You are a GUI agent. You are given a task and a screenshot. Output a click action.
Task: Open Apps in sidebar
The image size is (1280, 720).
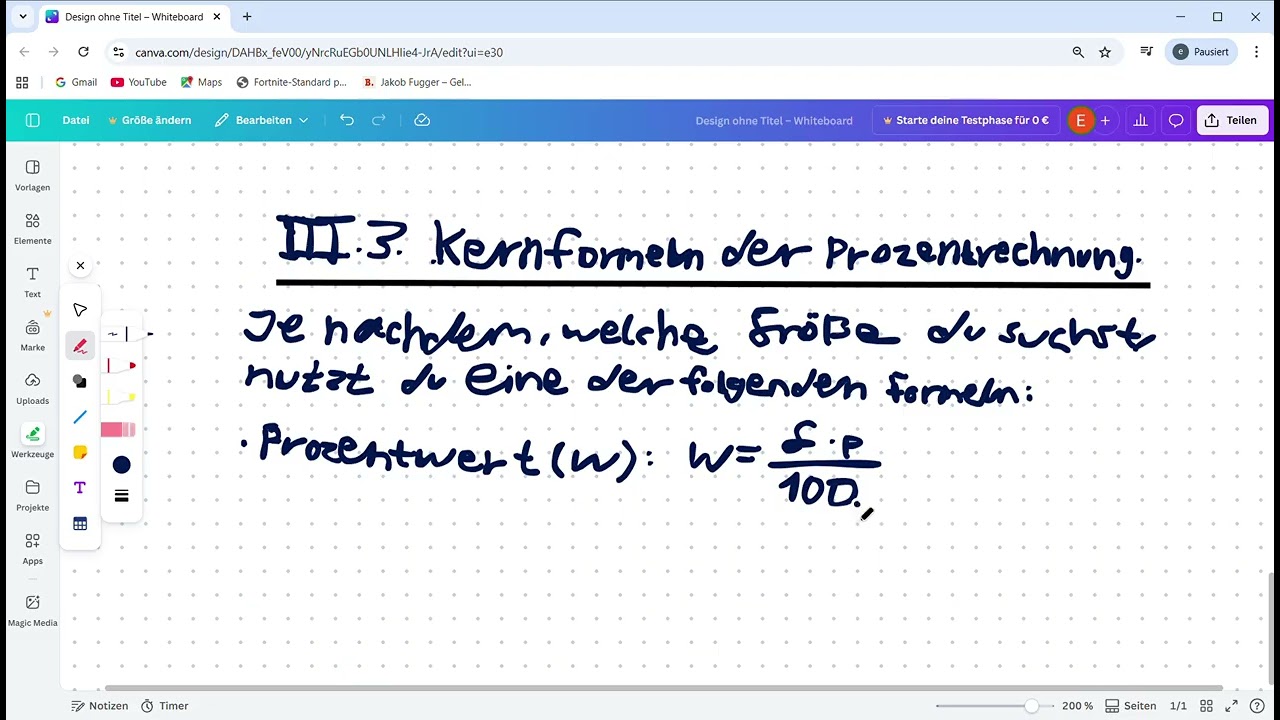pos(33,548)
